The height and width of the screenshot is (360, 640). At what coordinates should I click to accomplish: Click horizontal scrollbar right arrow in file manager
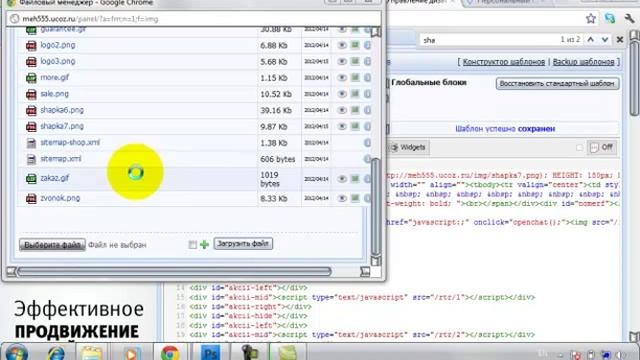365,271
